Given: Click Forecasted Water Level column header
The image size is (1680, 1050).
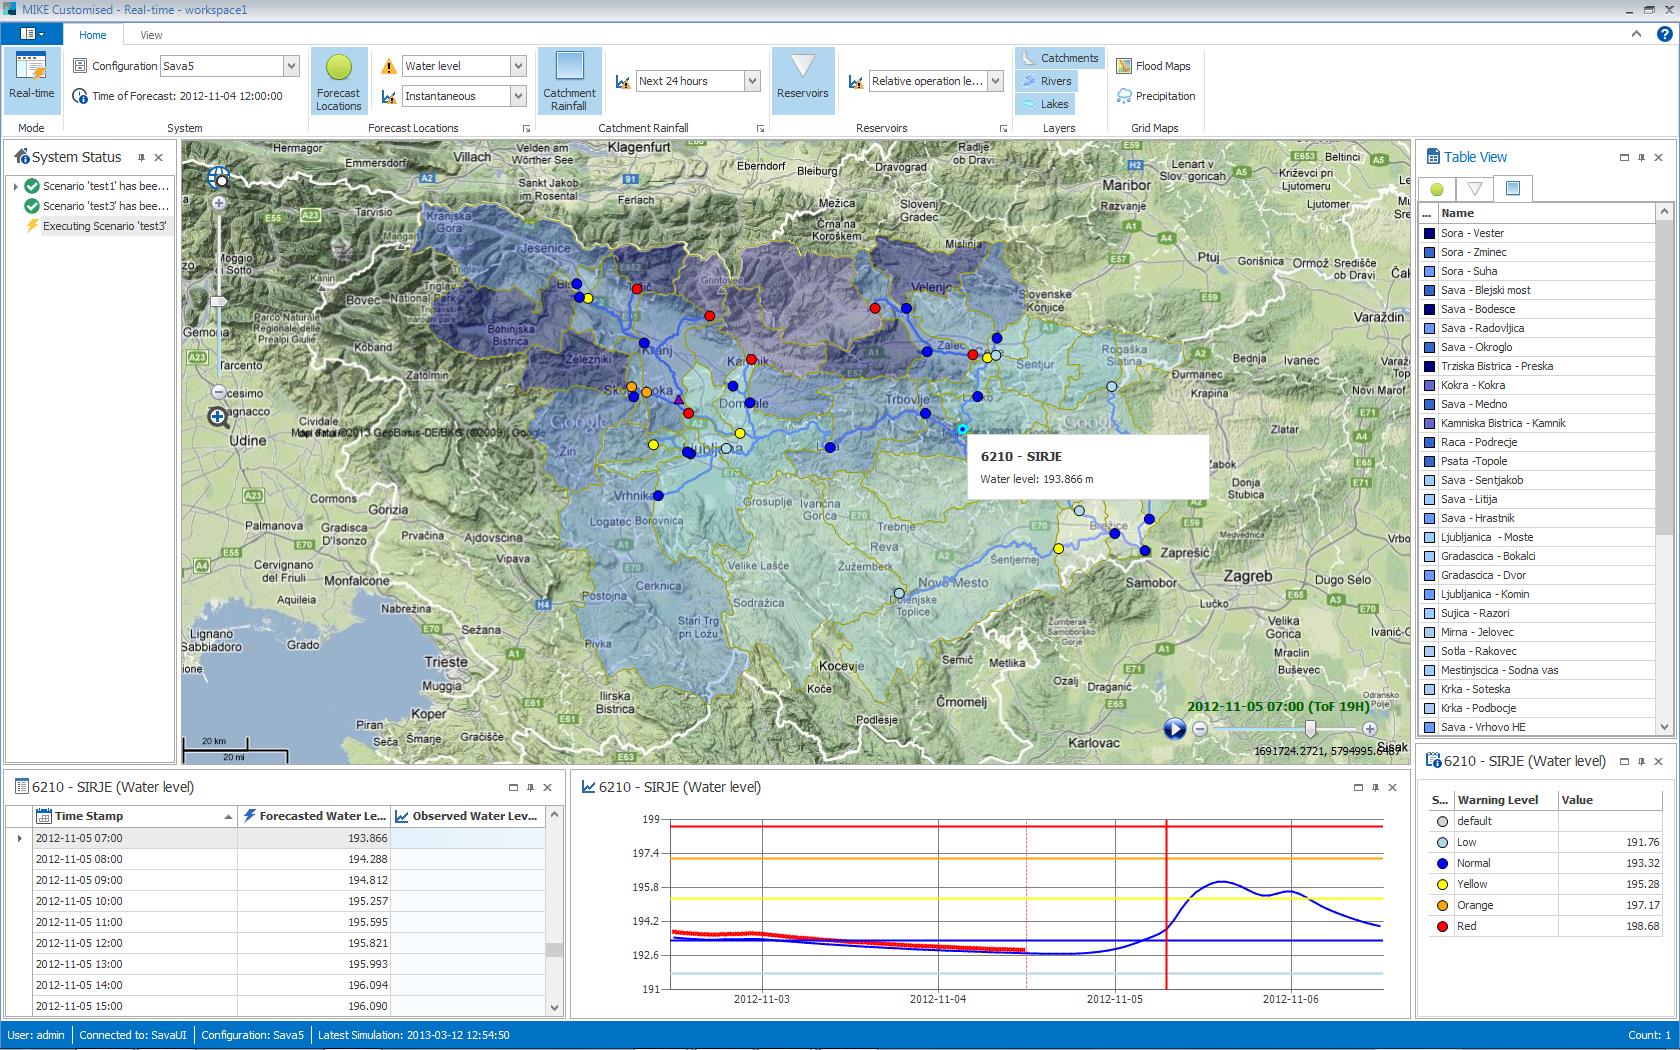Looking at the screenshot, I should click(314, 816).
